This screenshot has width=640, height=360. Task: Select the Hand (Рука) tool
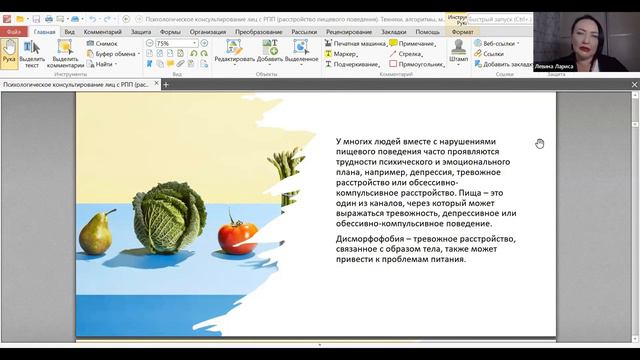coord(9,53)
